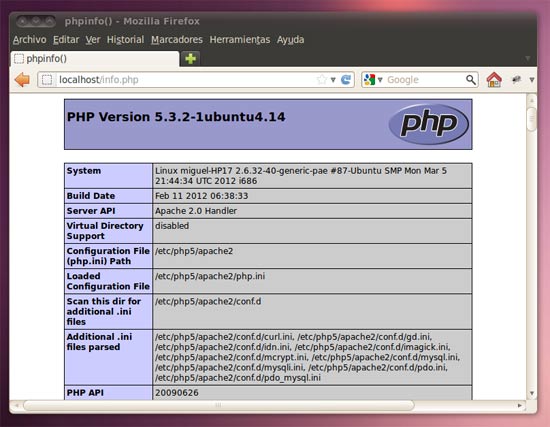
Task: Click the vertical scrollbar down arrow
Action: coord(532,393)
